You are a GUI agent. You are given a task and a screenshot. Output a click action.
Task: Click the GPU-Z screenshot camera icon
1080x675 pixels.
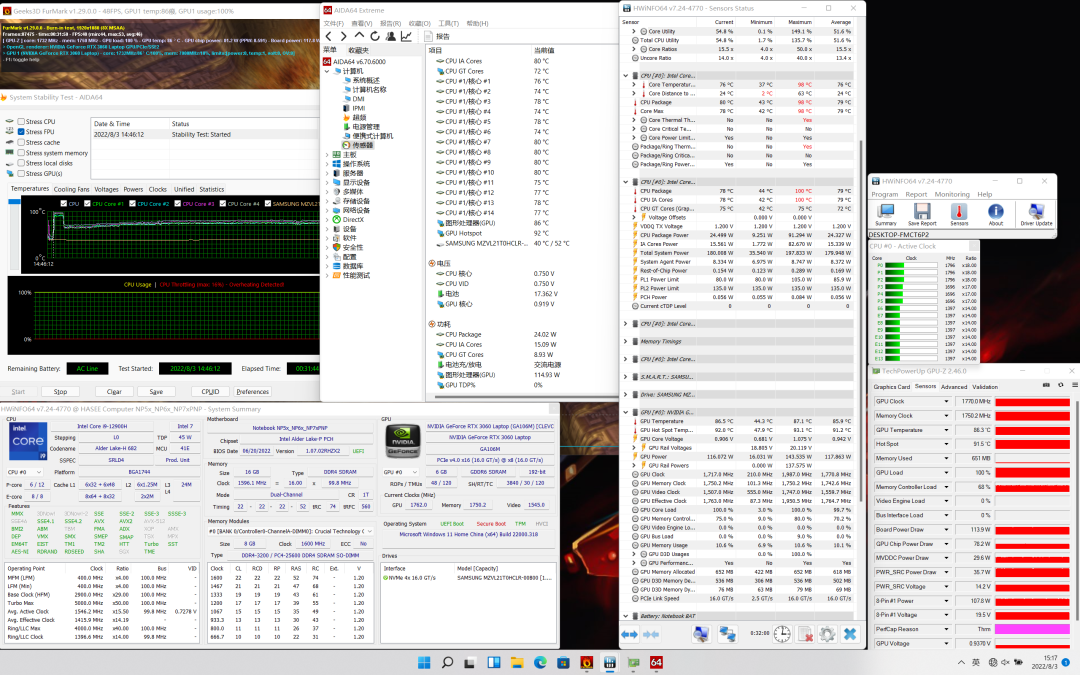point(1046,385)
